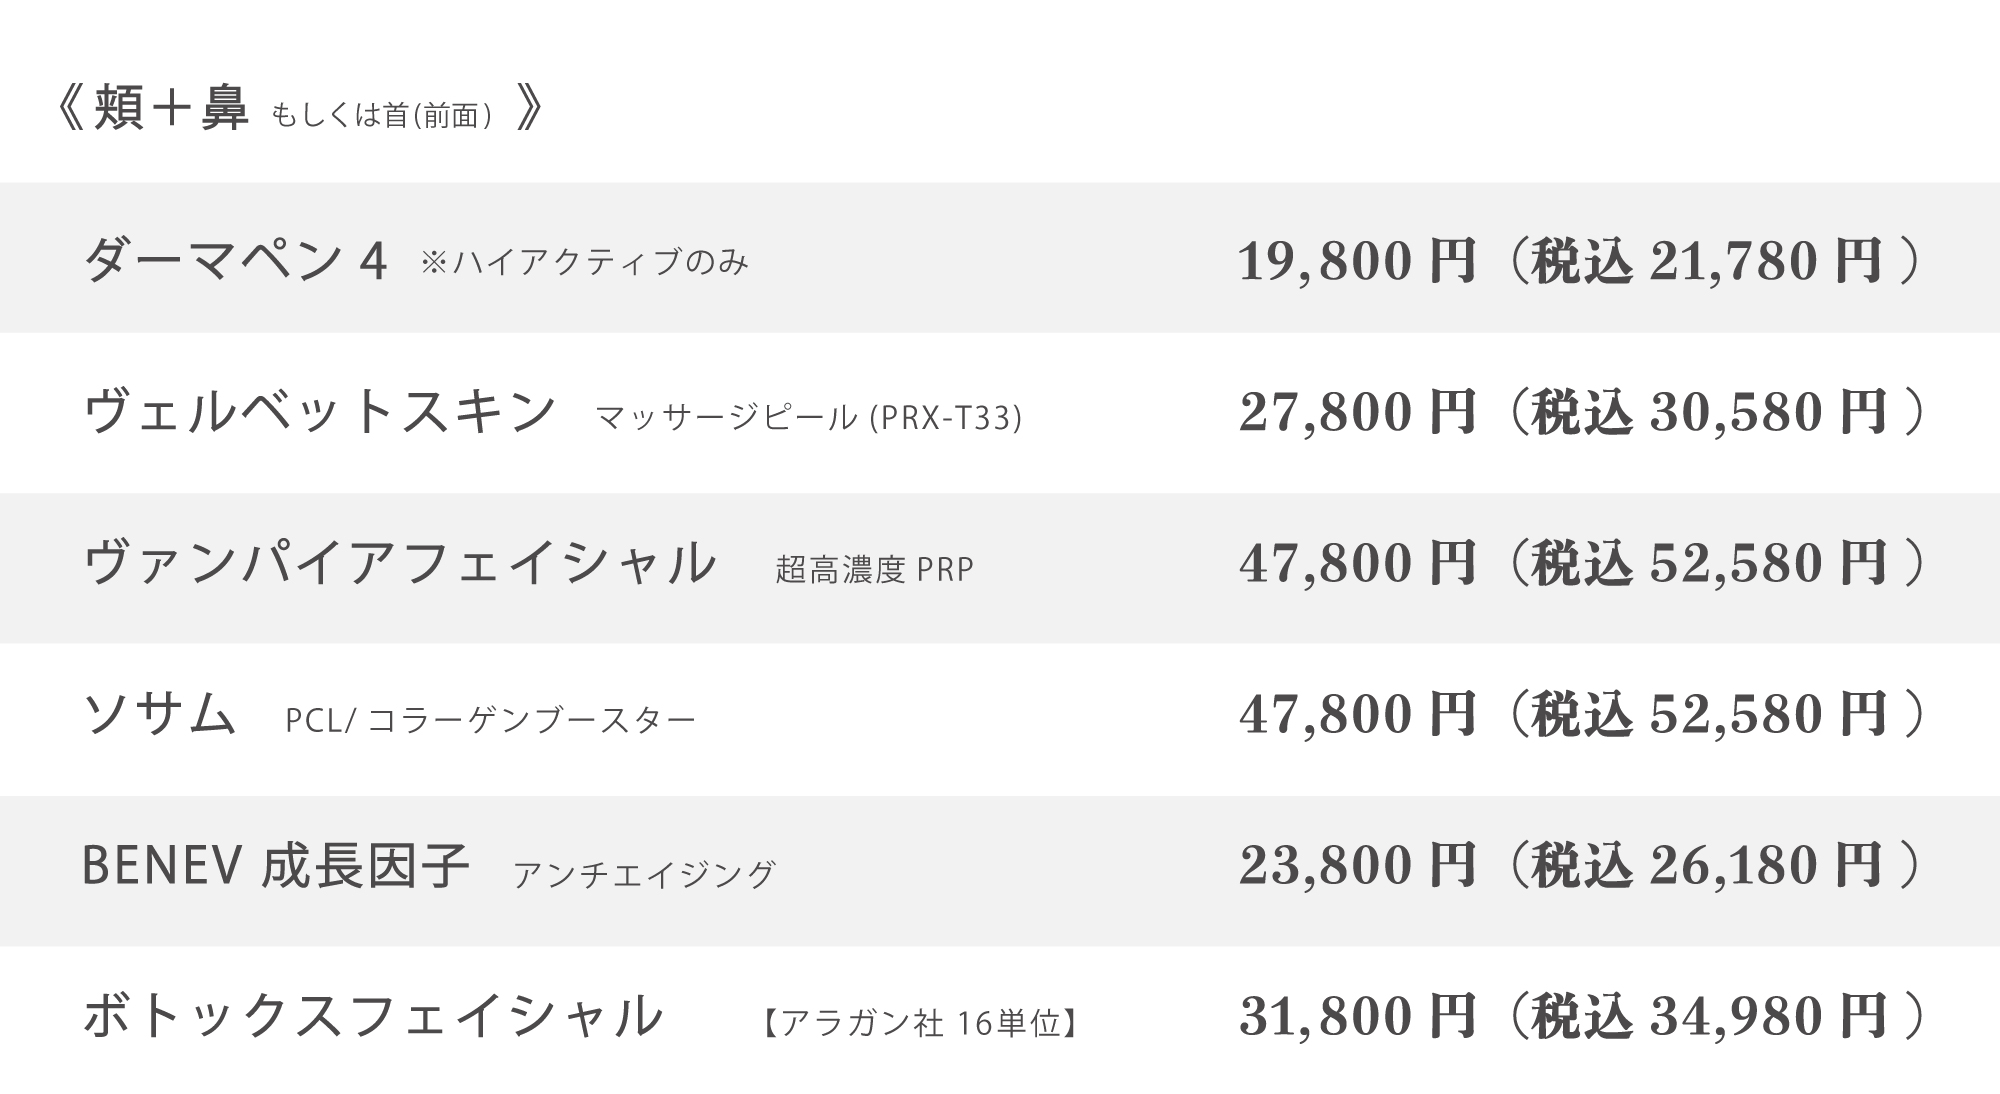This screenshot has height=1094, width=2000.
Task: Click the 31,800円 Botox price
Action: 1358,1016
